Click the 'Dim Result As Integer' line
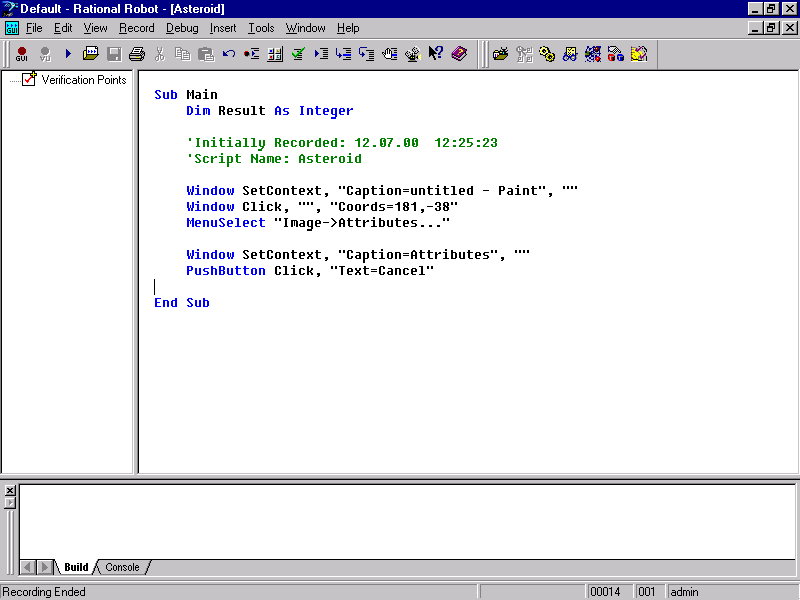The height and width of the screenshot is (600, 800). 269,111
